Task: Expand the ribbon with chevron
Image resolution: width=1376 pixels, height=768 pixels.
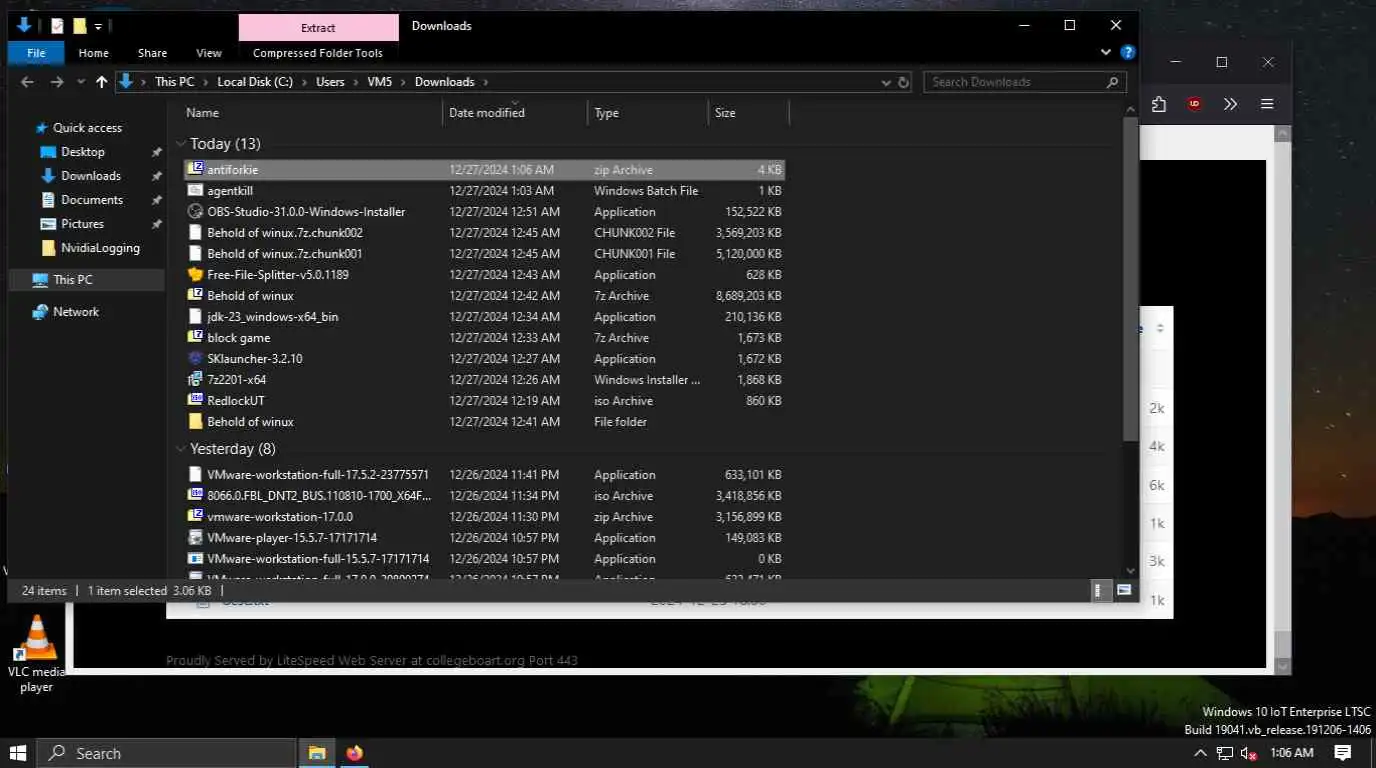Action: pyautogui.click(x=1106, y=52)
